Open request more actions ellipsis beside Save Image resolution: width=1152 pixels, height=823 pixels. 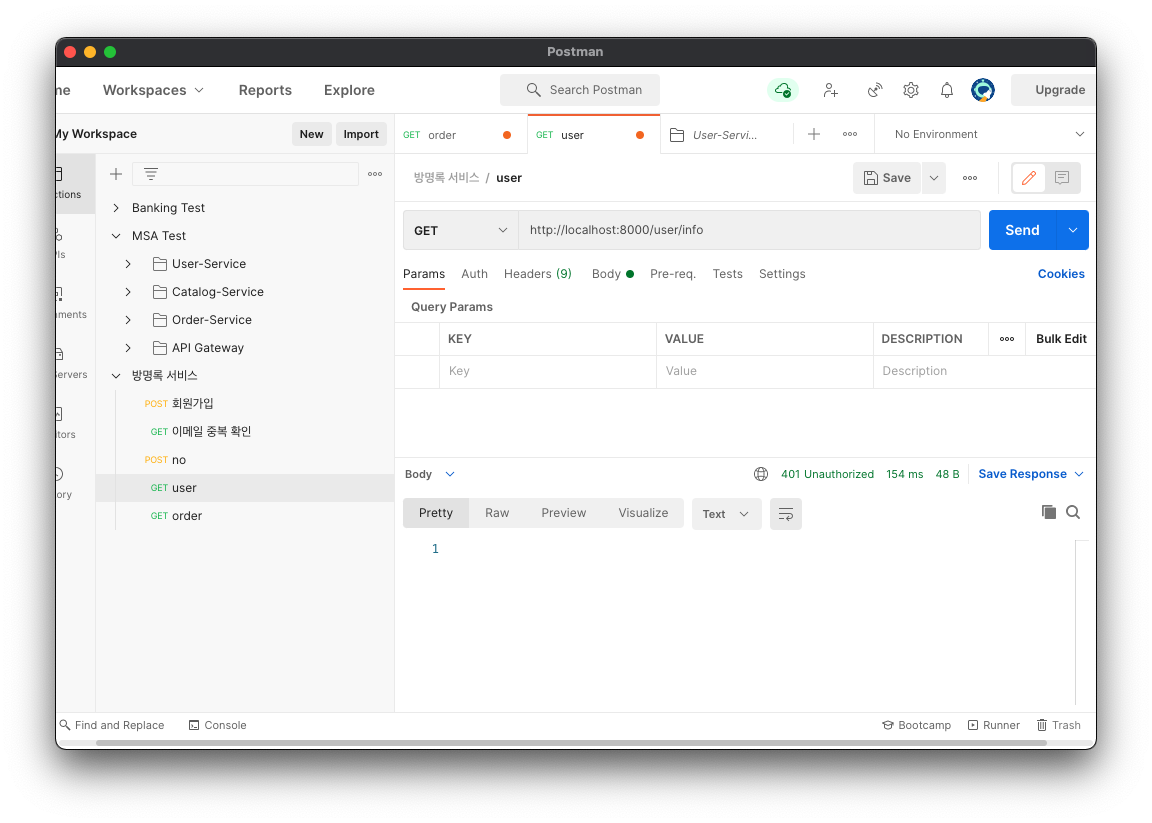click(x=970, y=178)
